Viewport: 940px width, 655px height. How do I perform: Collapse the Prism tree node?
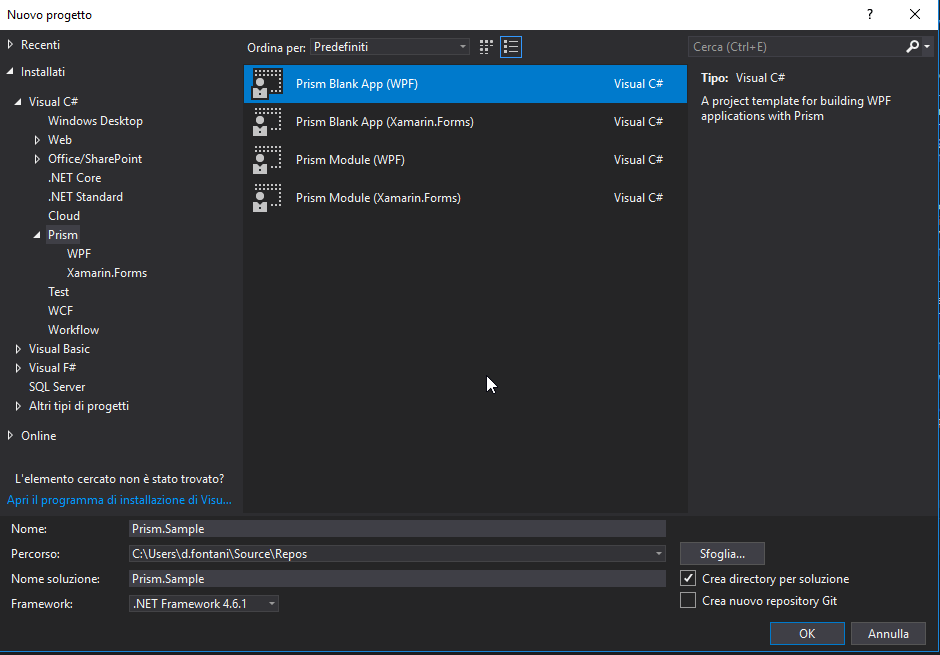pos(37,234)
